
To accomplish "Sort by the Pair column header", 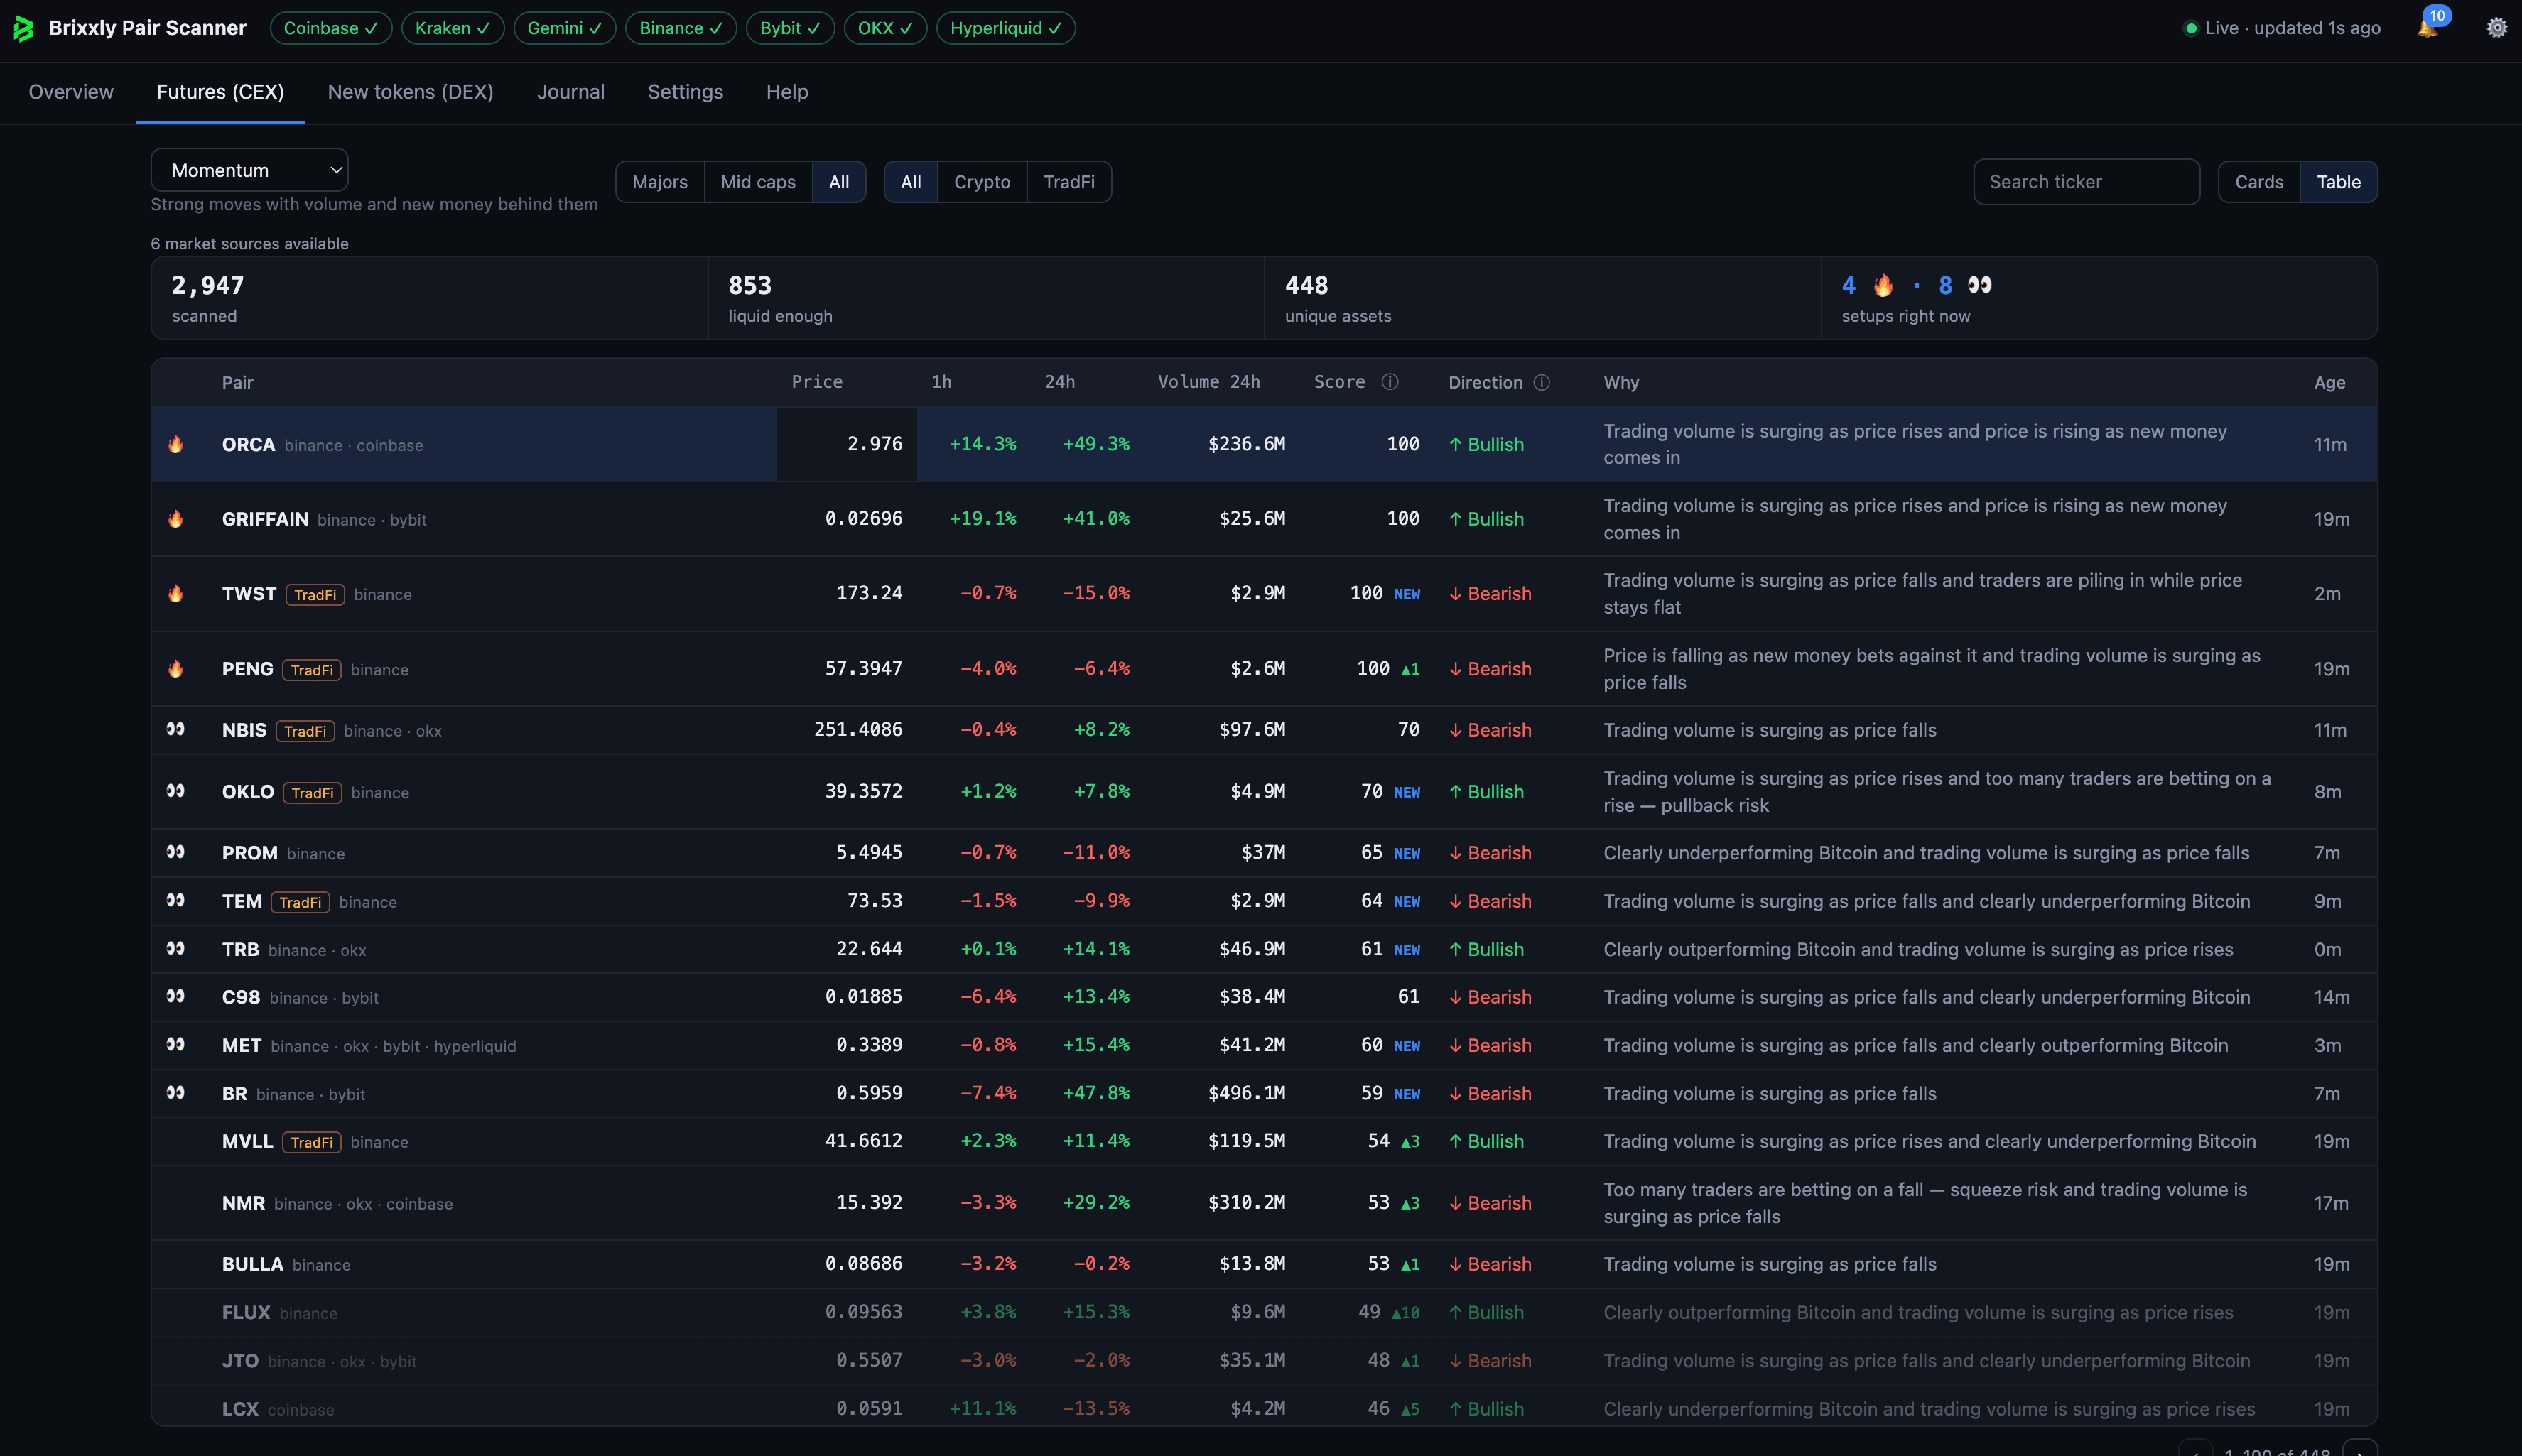I will click(237, 382).
